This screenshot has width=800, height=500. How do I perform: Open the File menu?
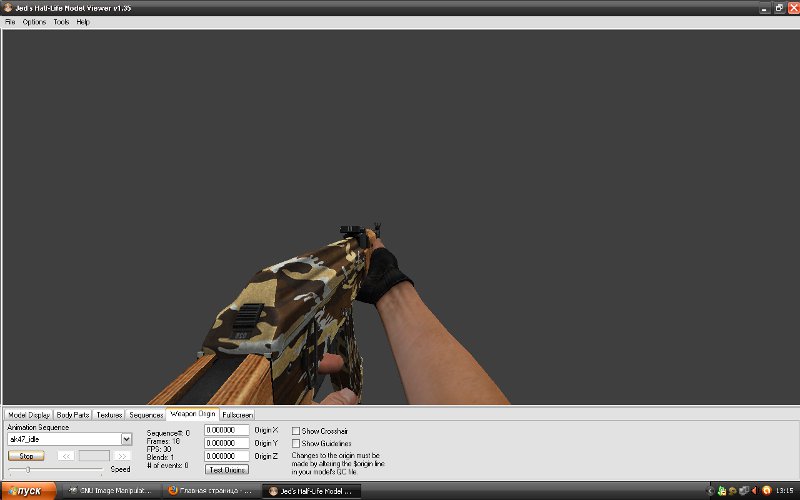pos(10,22)
